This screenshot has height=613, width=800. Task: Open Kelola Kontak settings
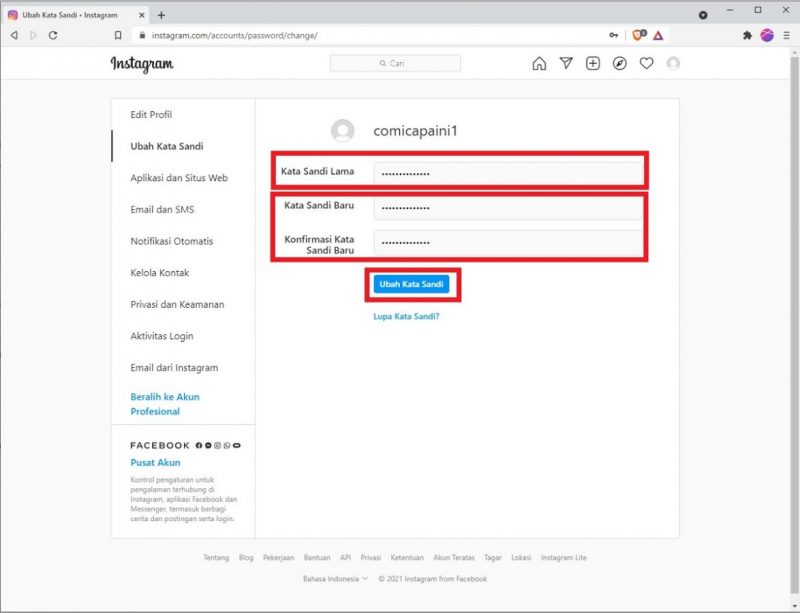160,273
